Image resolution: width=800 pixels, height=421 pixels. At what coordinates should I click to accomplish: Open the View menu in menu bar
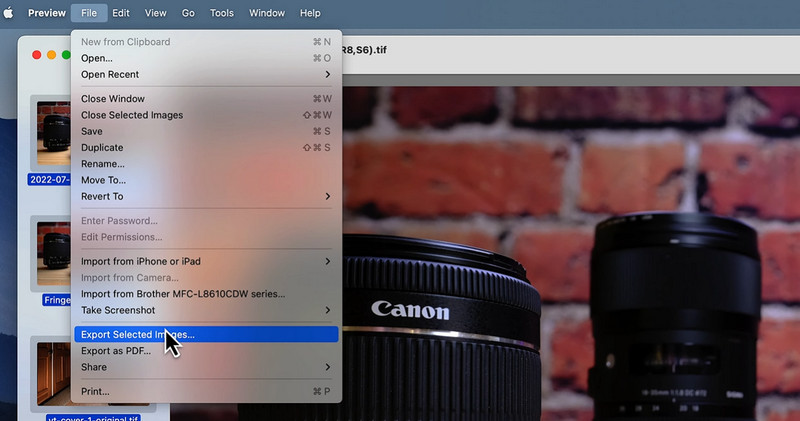point(155,13)
